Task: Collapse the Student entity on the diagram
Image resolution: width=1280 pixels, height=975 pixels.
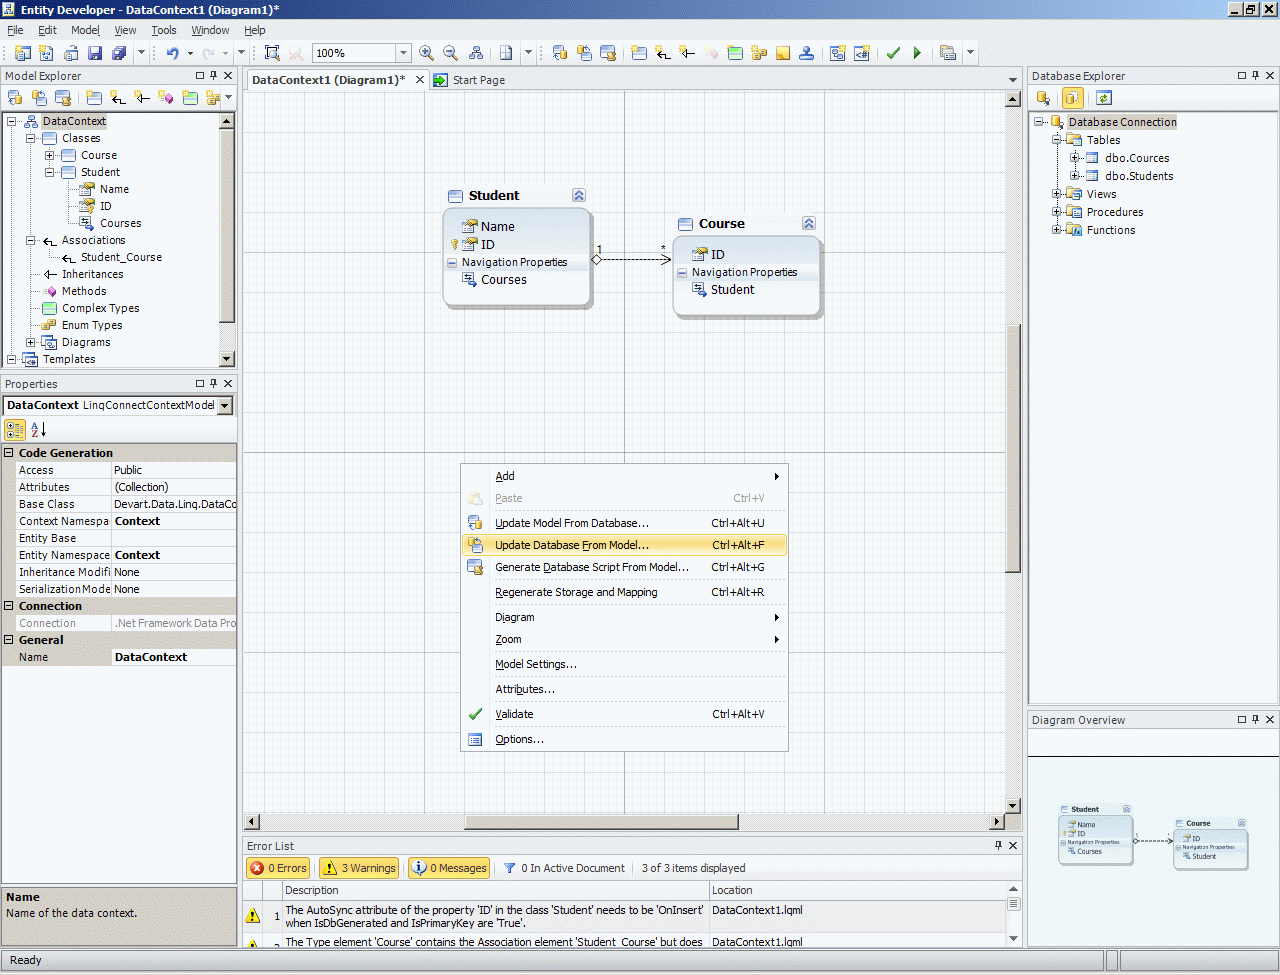Action: [x=578, y=196]
